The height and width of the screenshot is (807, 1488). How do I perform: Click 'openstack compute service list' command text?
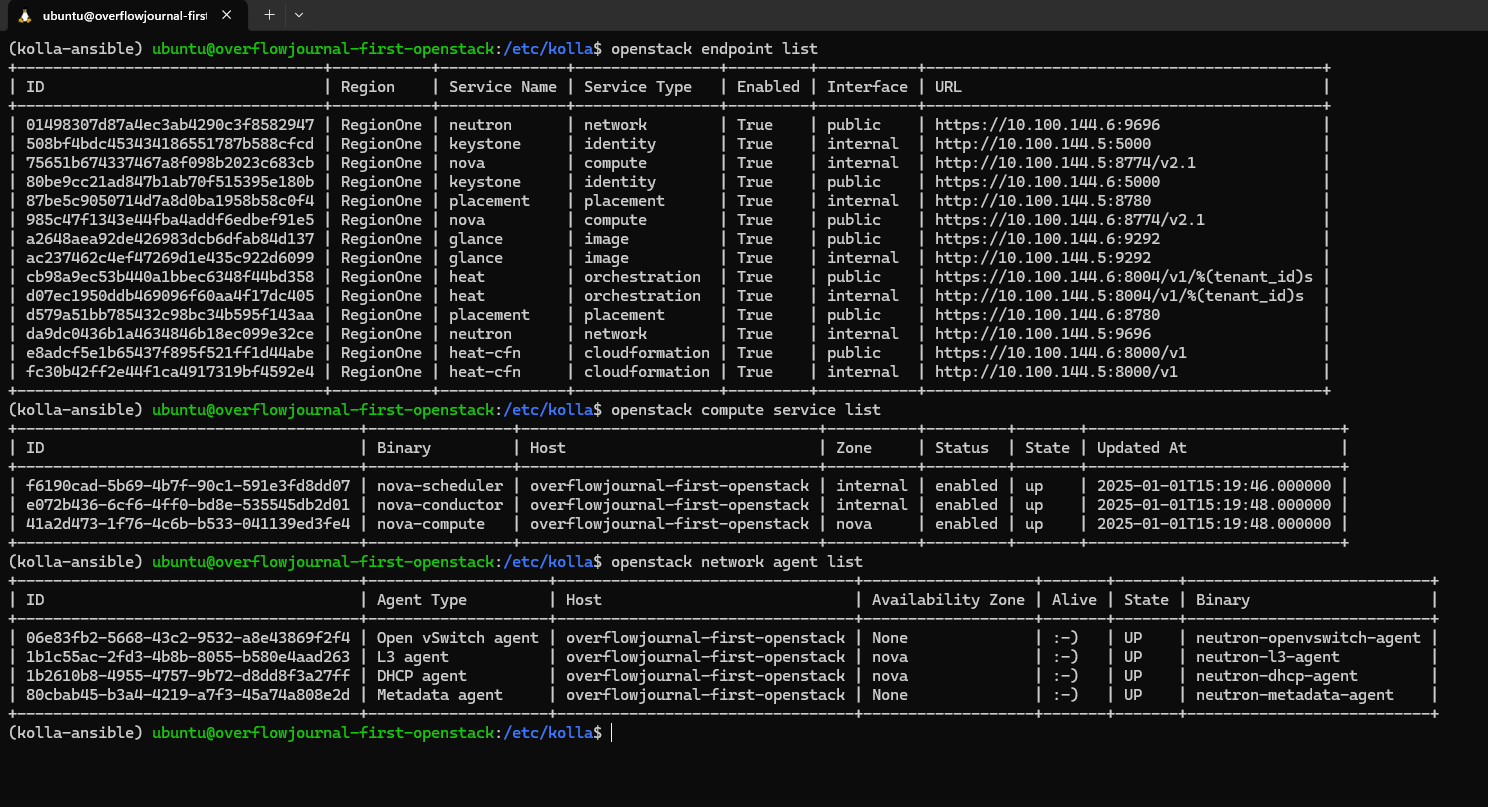746,410
